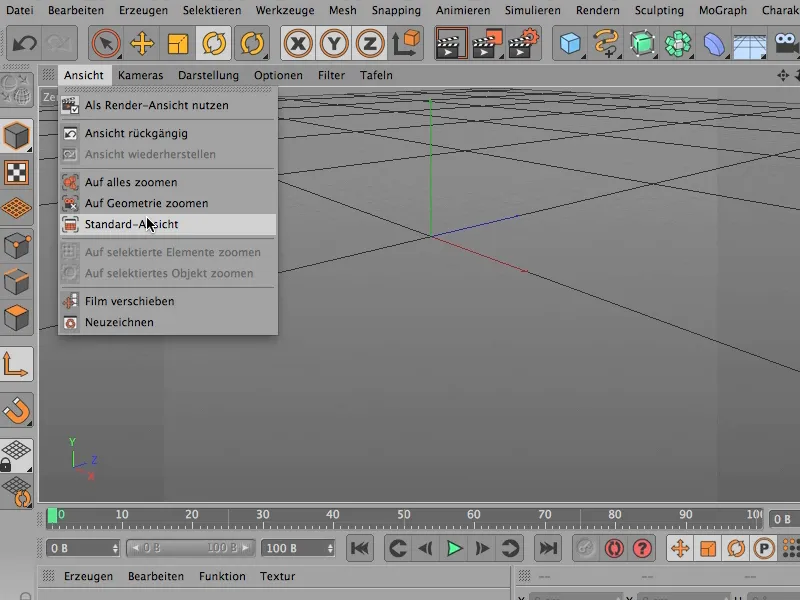Select the Move tool in the toolbar
Image resolution: width=800 pixels, height=600 pixels.
tap(141, 42)
